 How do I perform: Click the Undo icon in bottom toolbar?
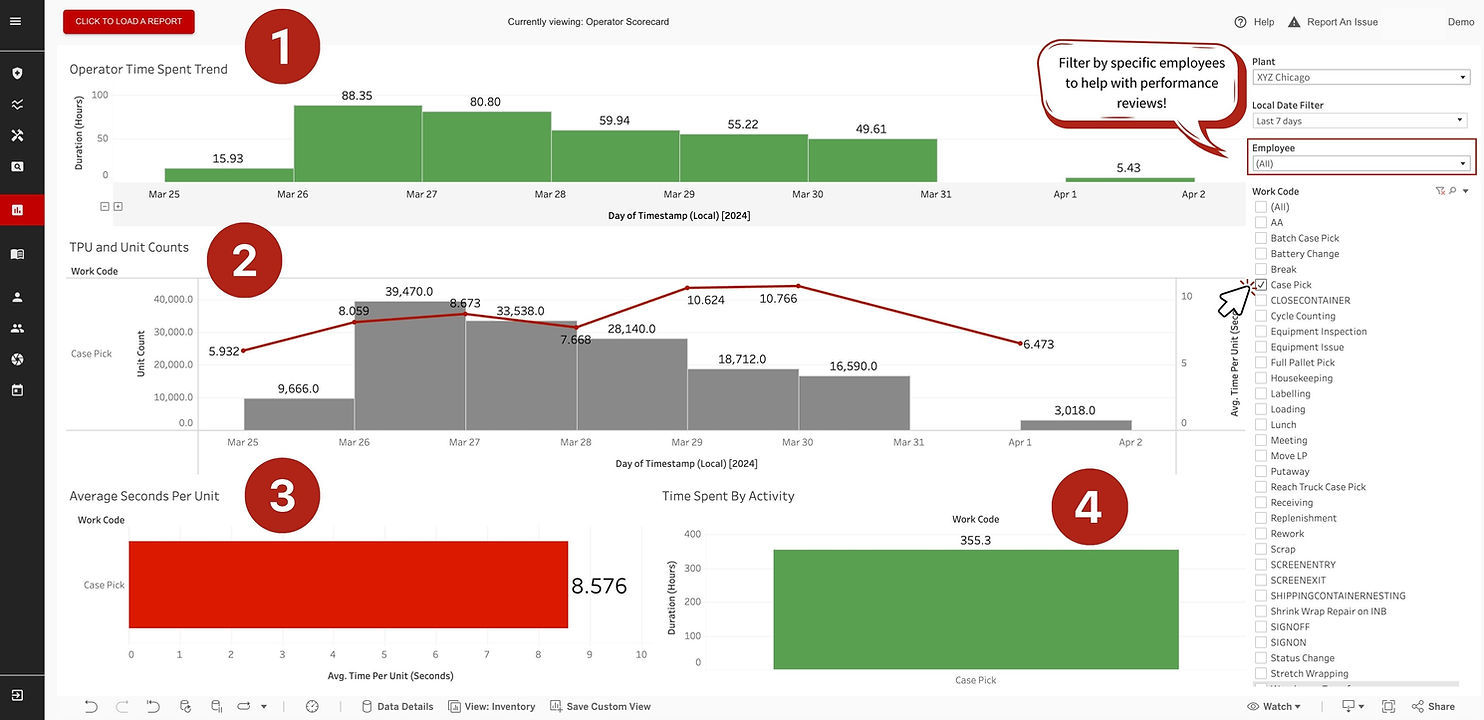91,706
